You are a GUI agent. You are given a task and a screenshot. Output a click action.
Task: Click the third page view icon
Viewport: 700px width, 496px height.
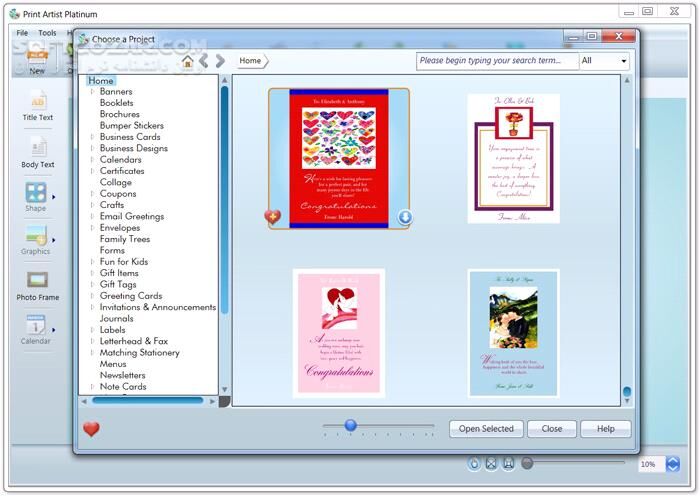pyautogui.click(x=508, y=464)
